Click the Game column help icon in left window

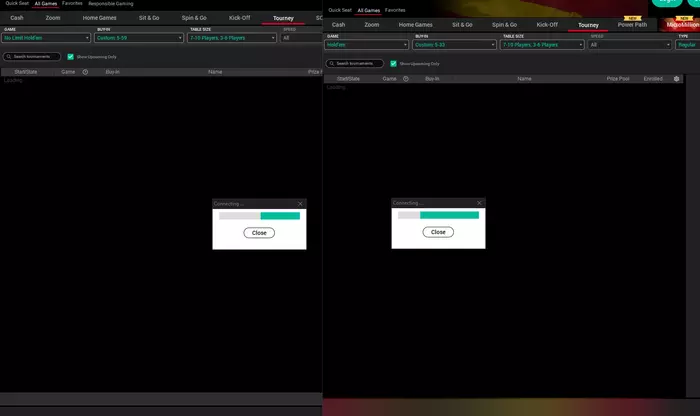click(85, 72)
